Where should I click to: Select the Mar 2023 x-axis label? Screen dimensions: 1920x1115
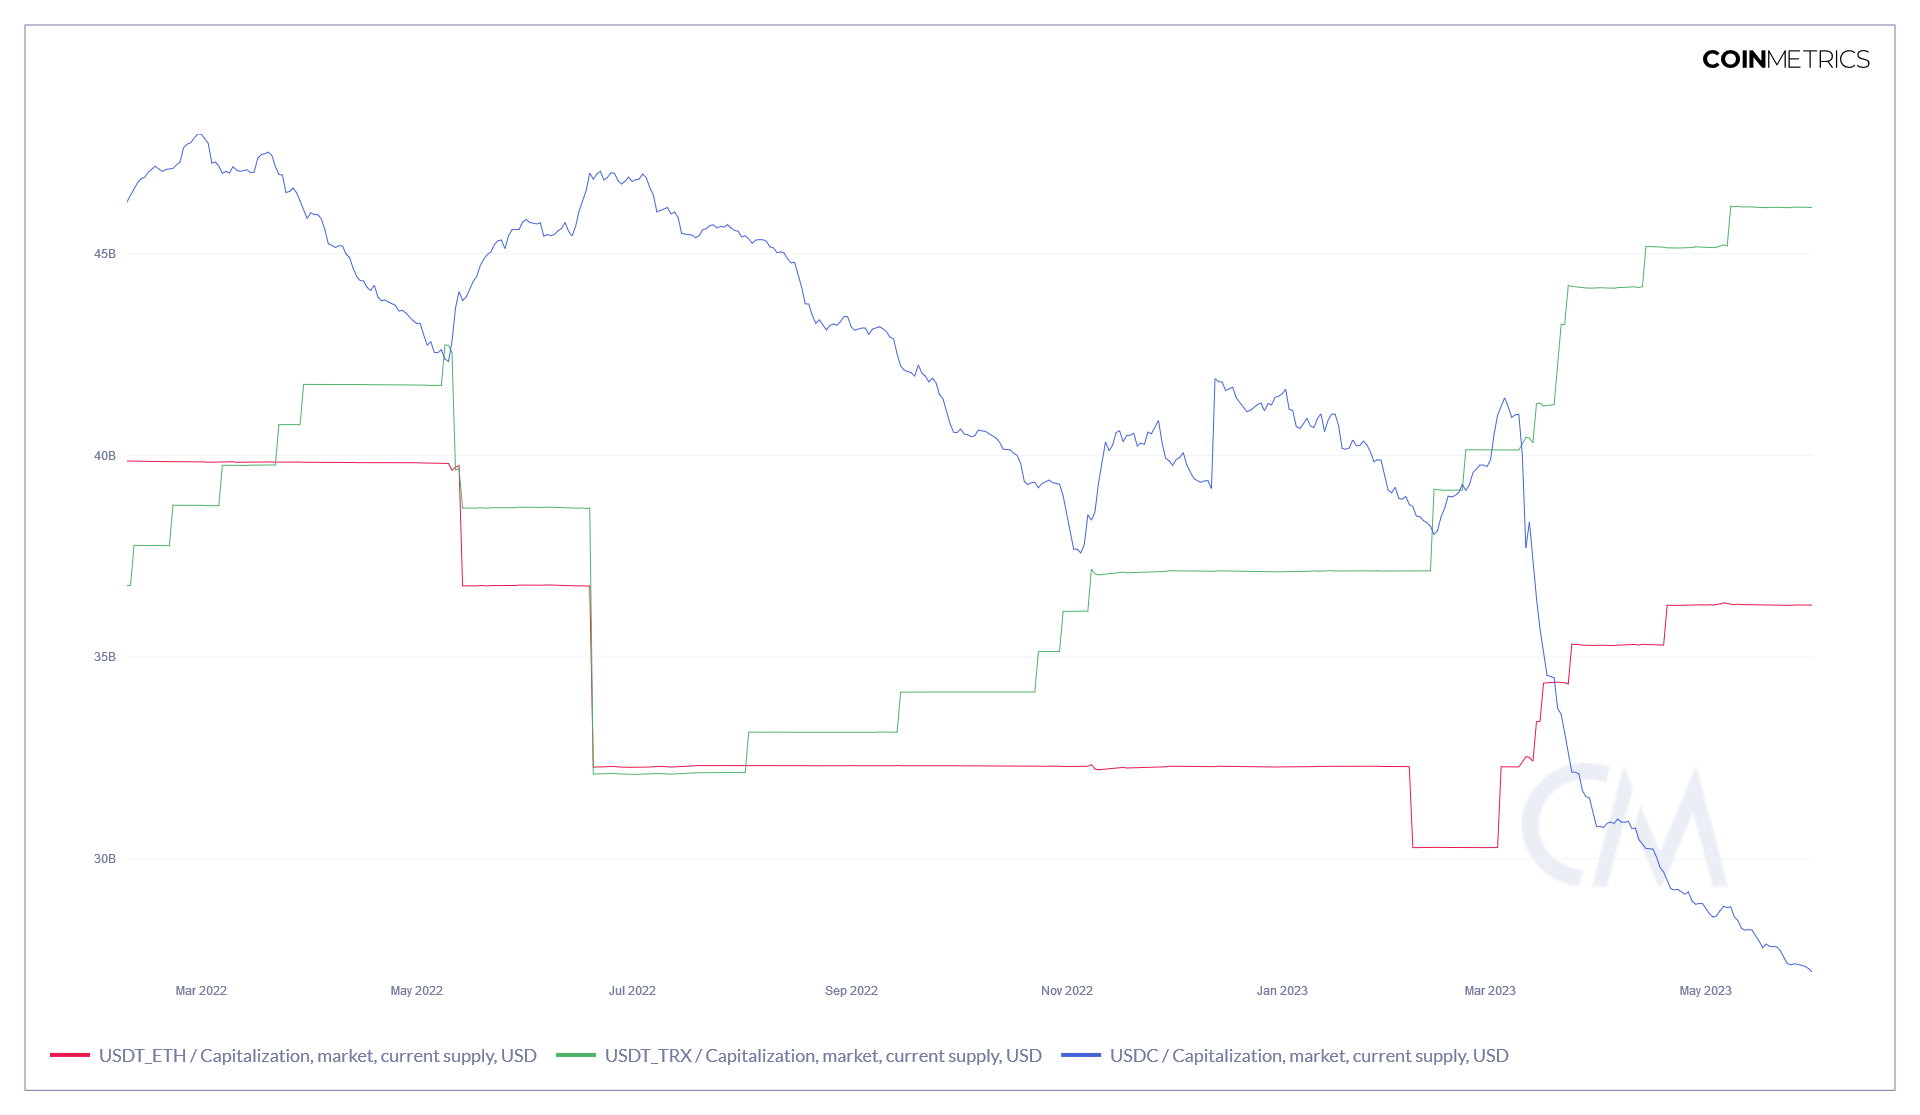coord(1490,991)
